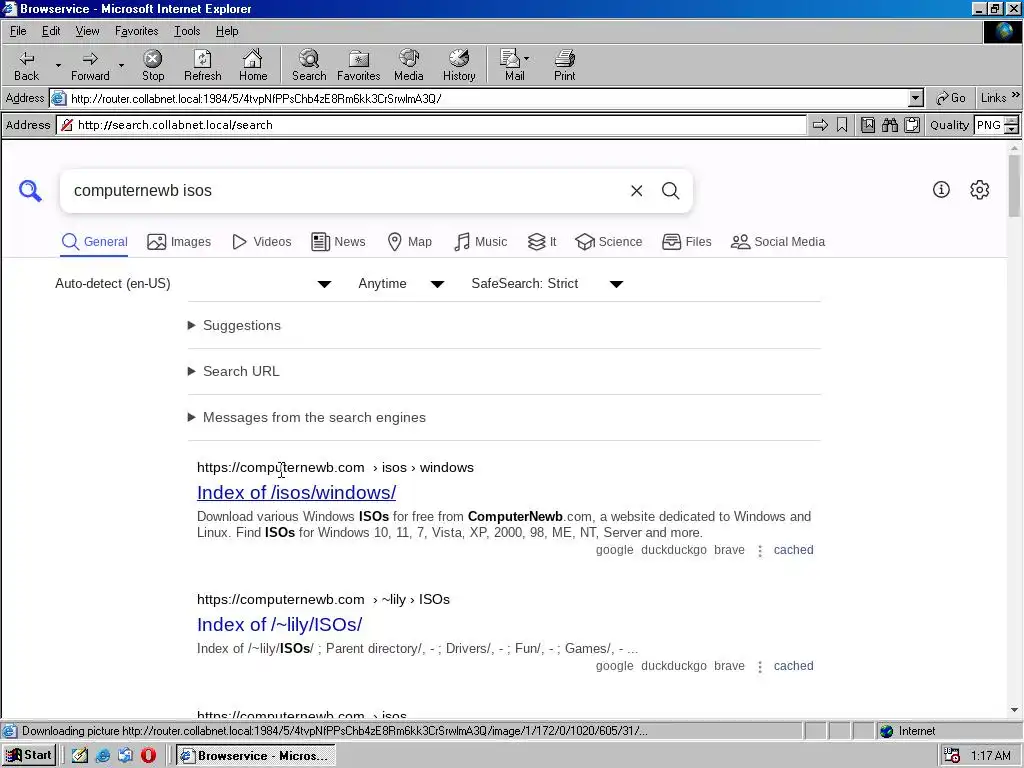
Task: Open the Favorites menu
Action: [136, 31]
